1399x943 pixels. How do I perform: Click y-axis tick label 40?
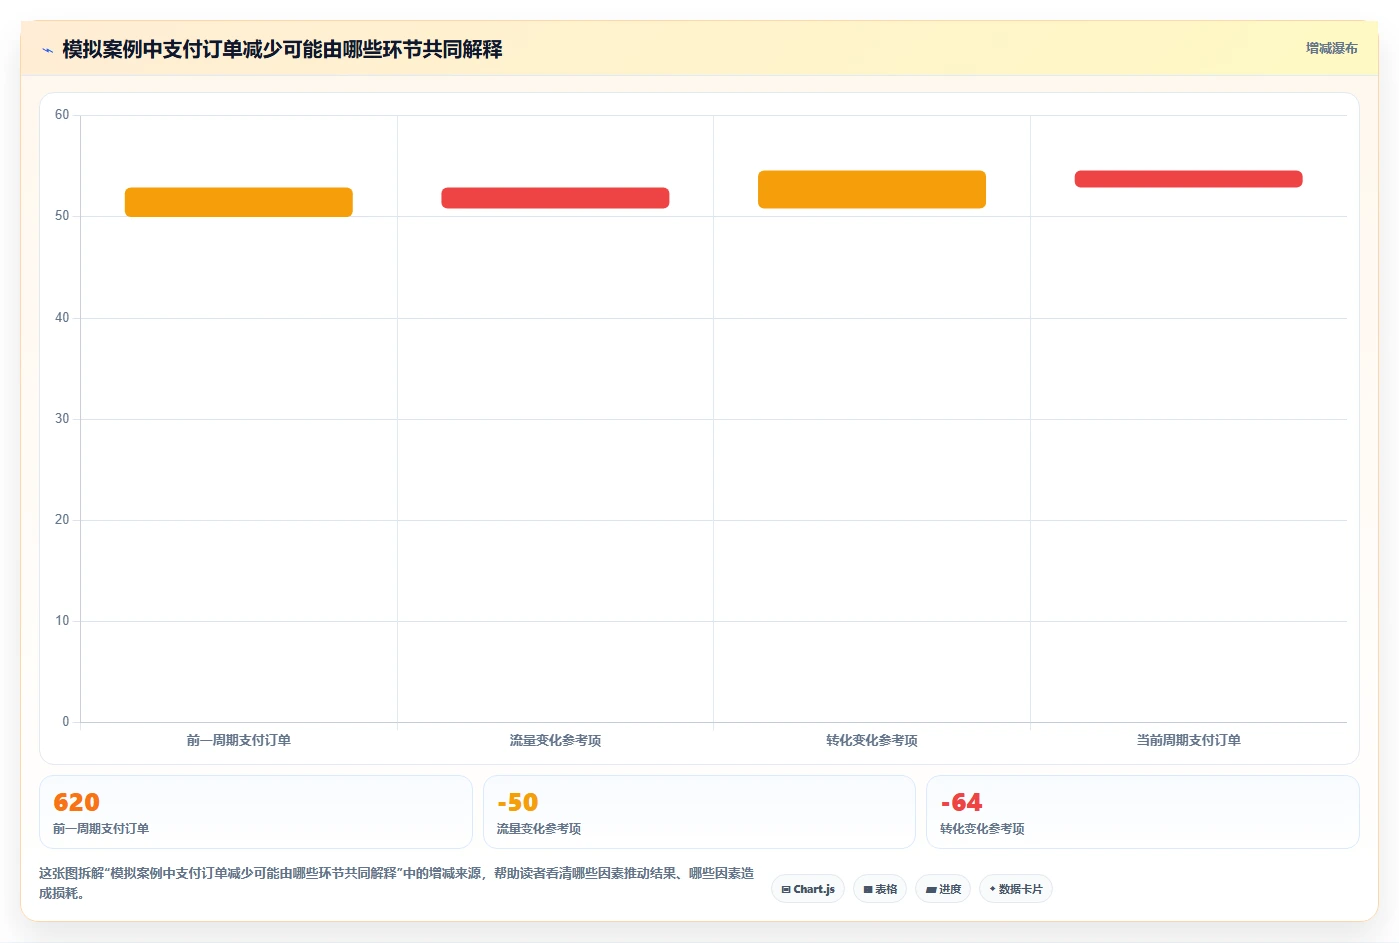(62, 318)
